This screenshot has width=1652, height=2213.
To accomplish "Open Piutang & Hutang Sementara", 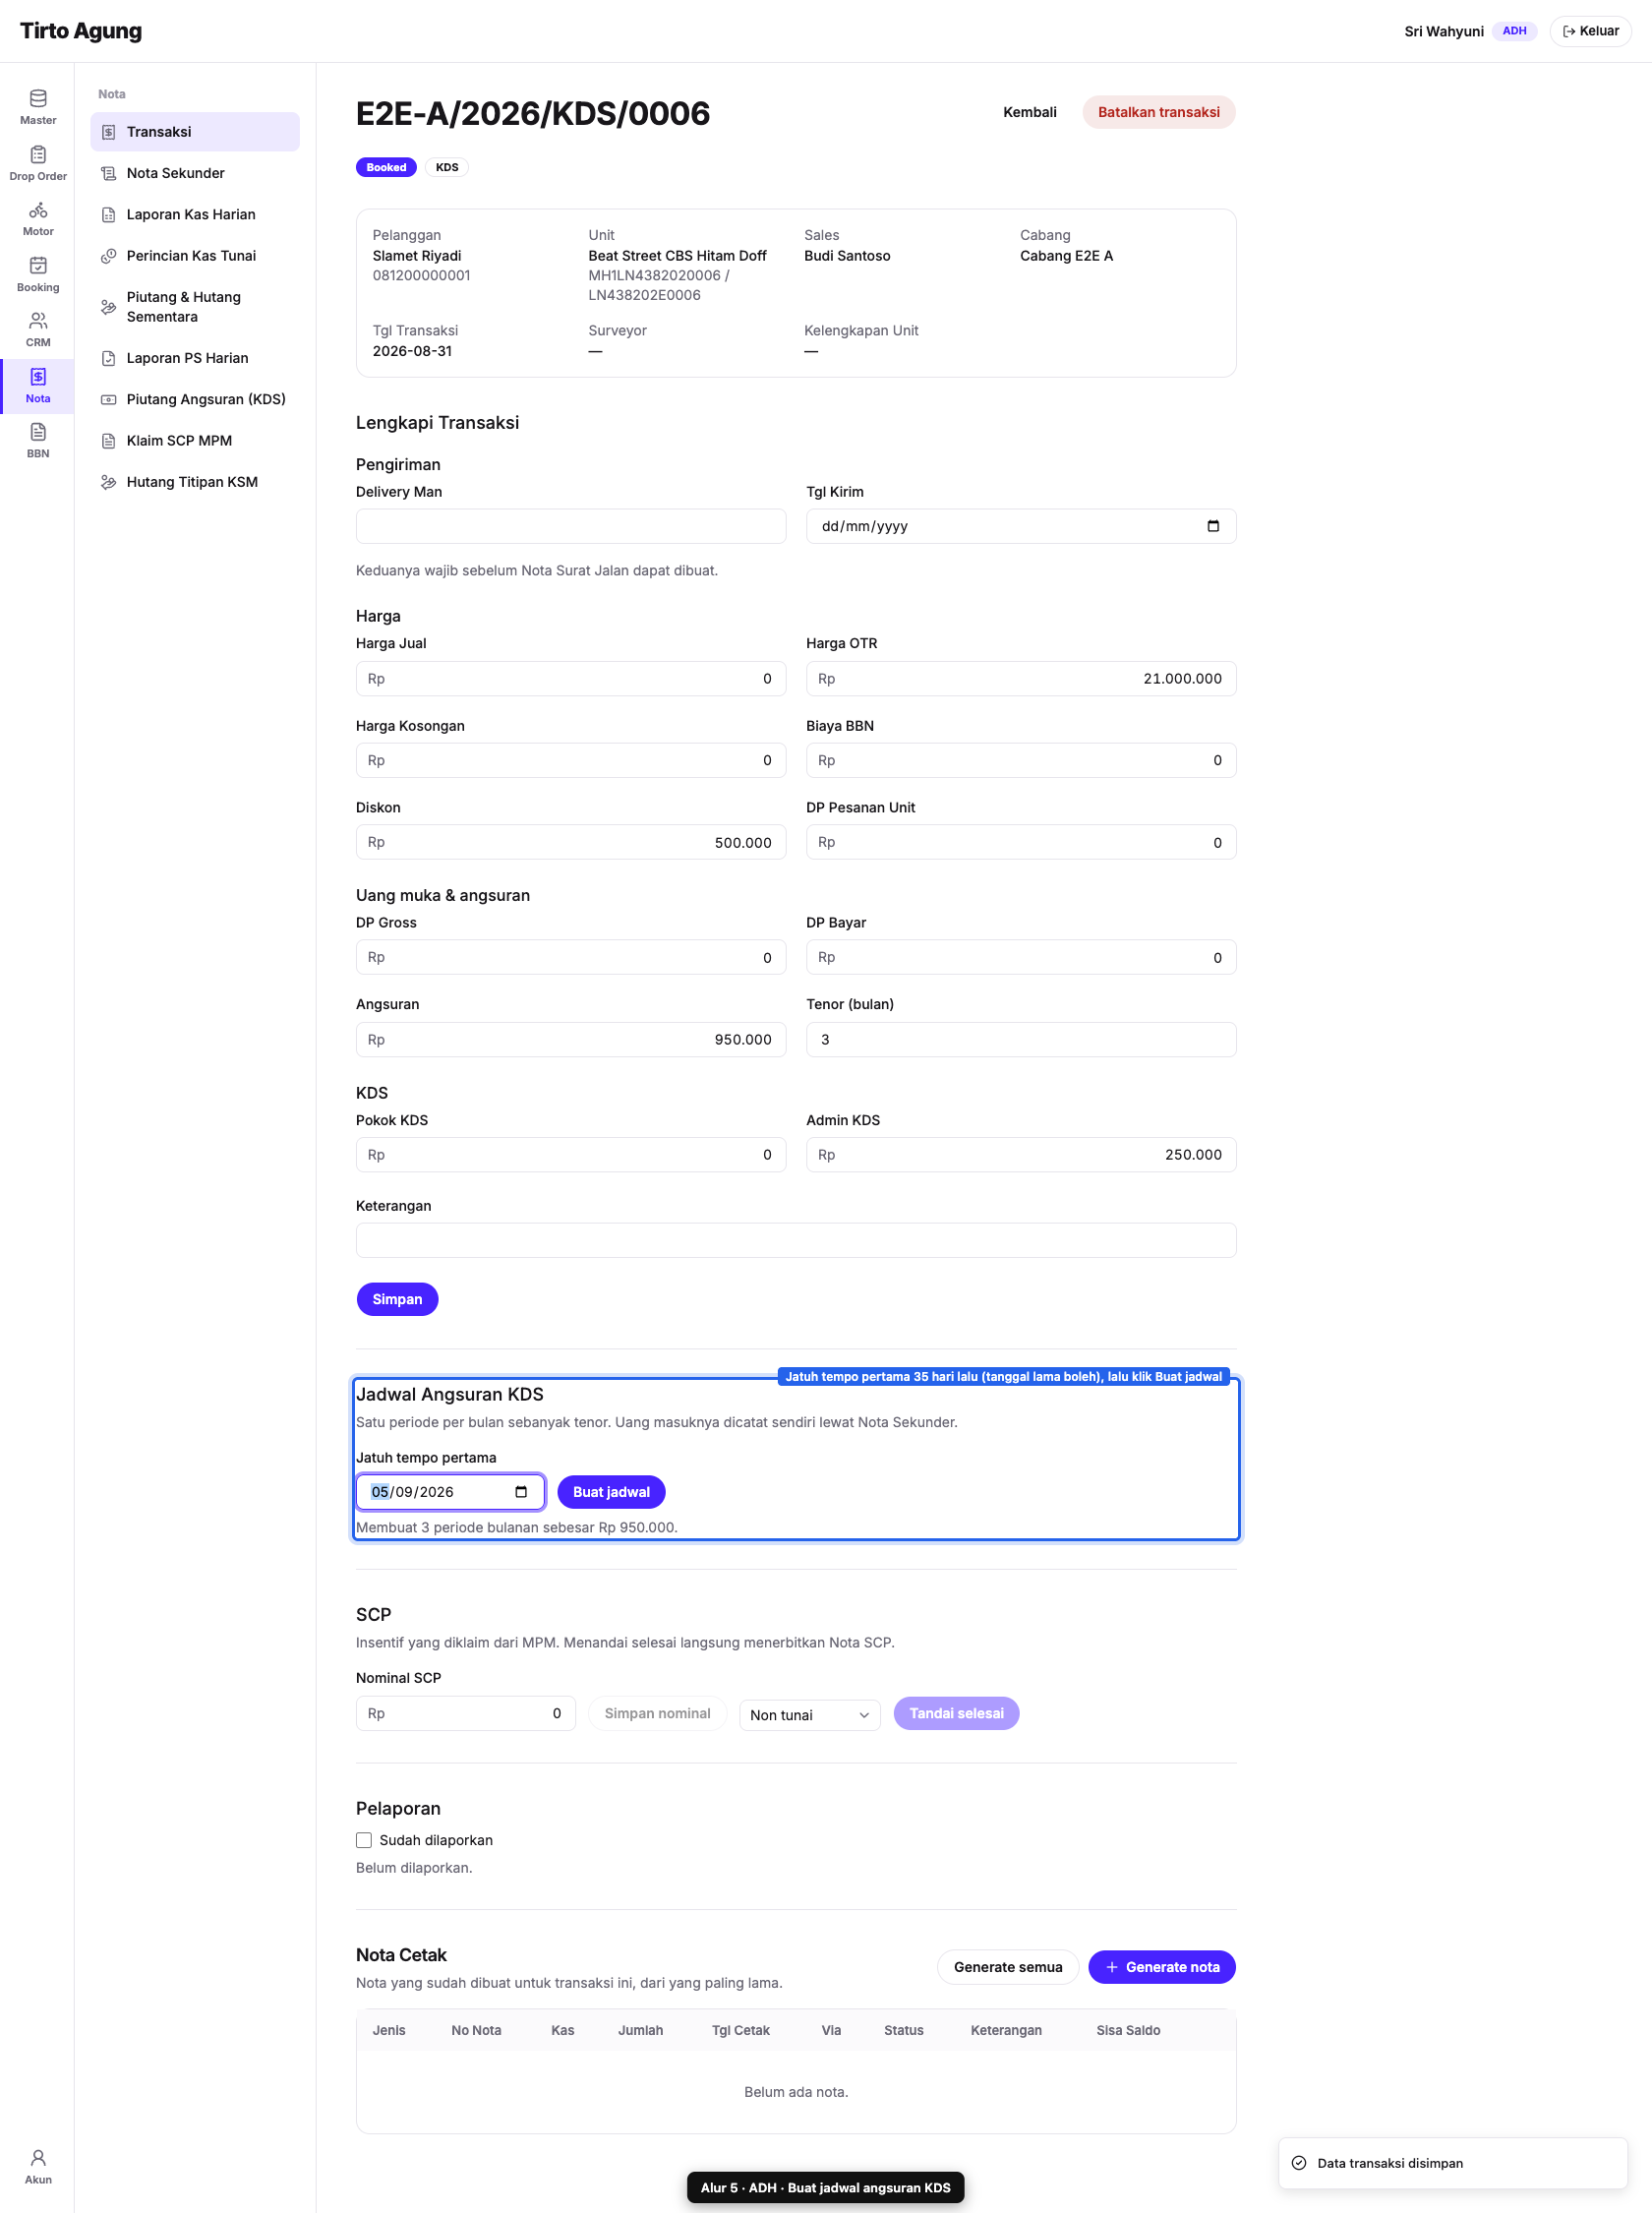I will click(195, 307).
